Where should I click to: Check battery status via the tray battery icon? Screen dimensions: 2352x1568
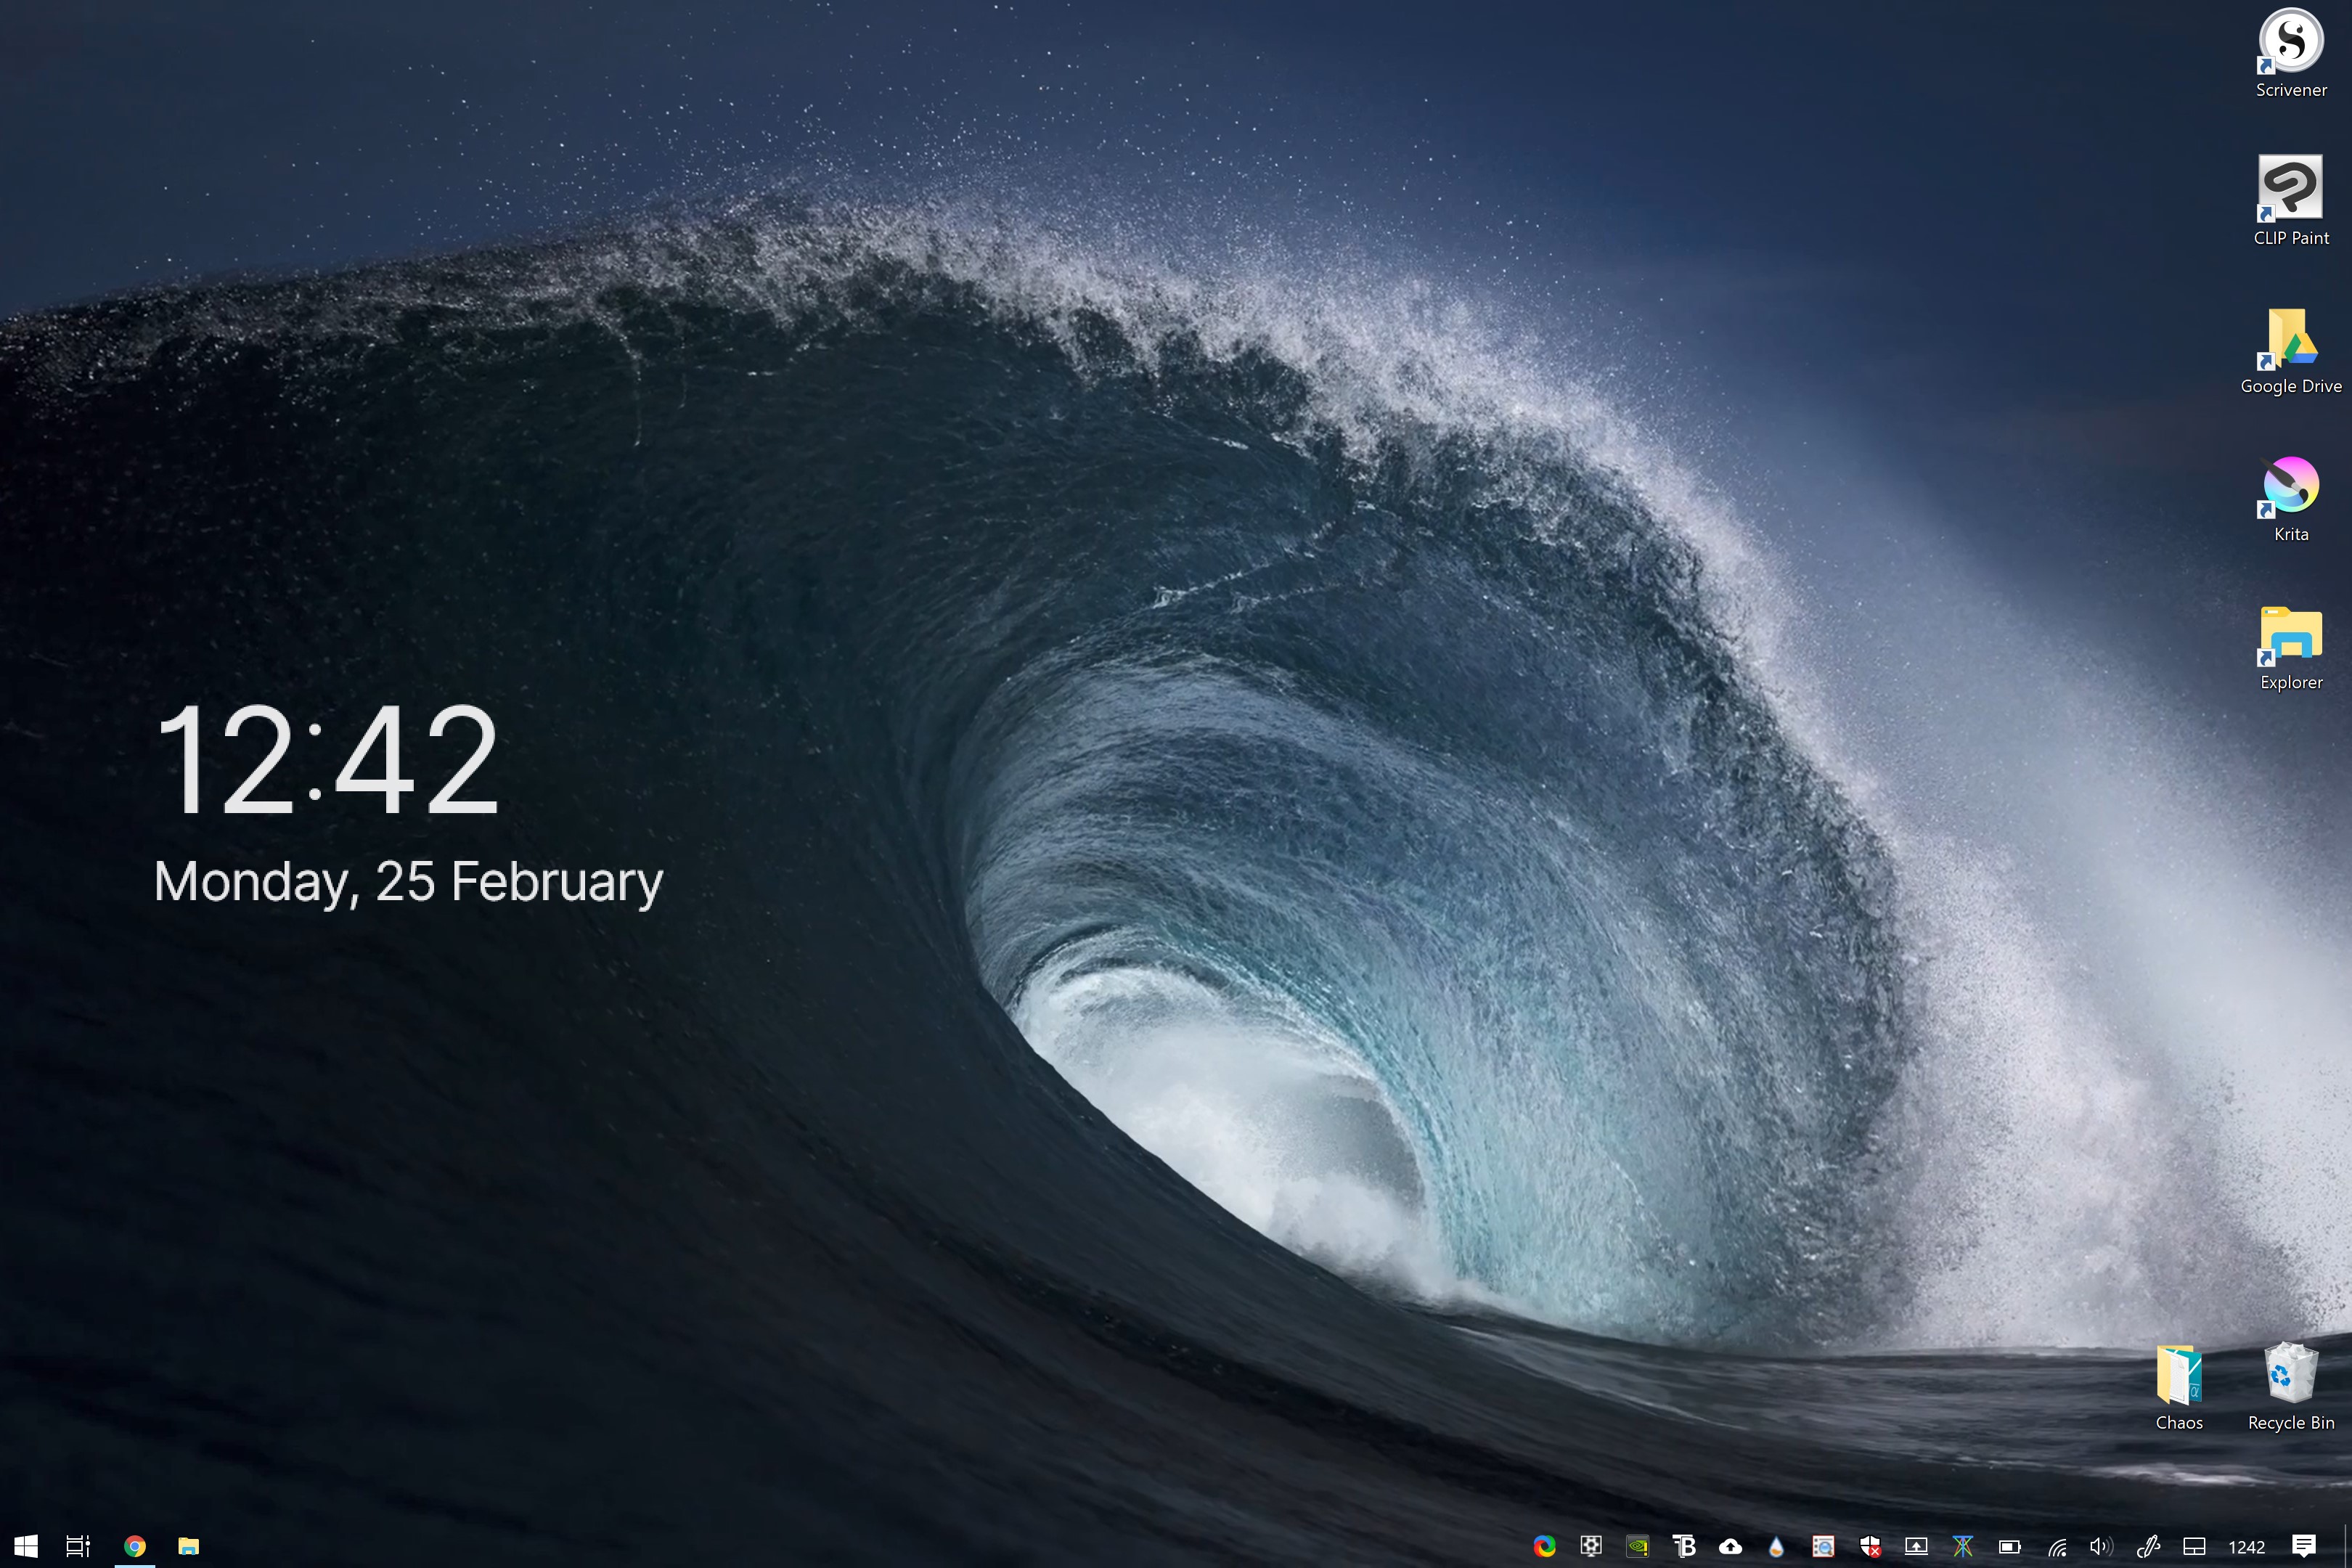pos(2009,1546)
